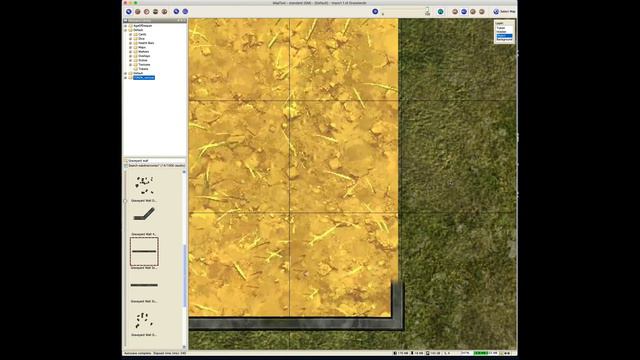Screen dimensions: 640x360
Task: Toggle the blue round icon beside the slider
Action: 375,11
